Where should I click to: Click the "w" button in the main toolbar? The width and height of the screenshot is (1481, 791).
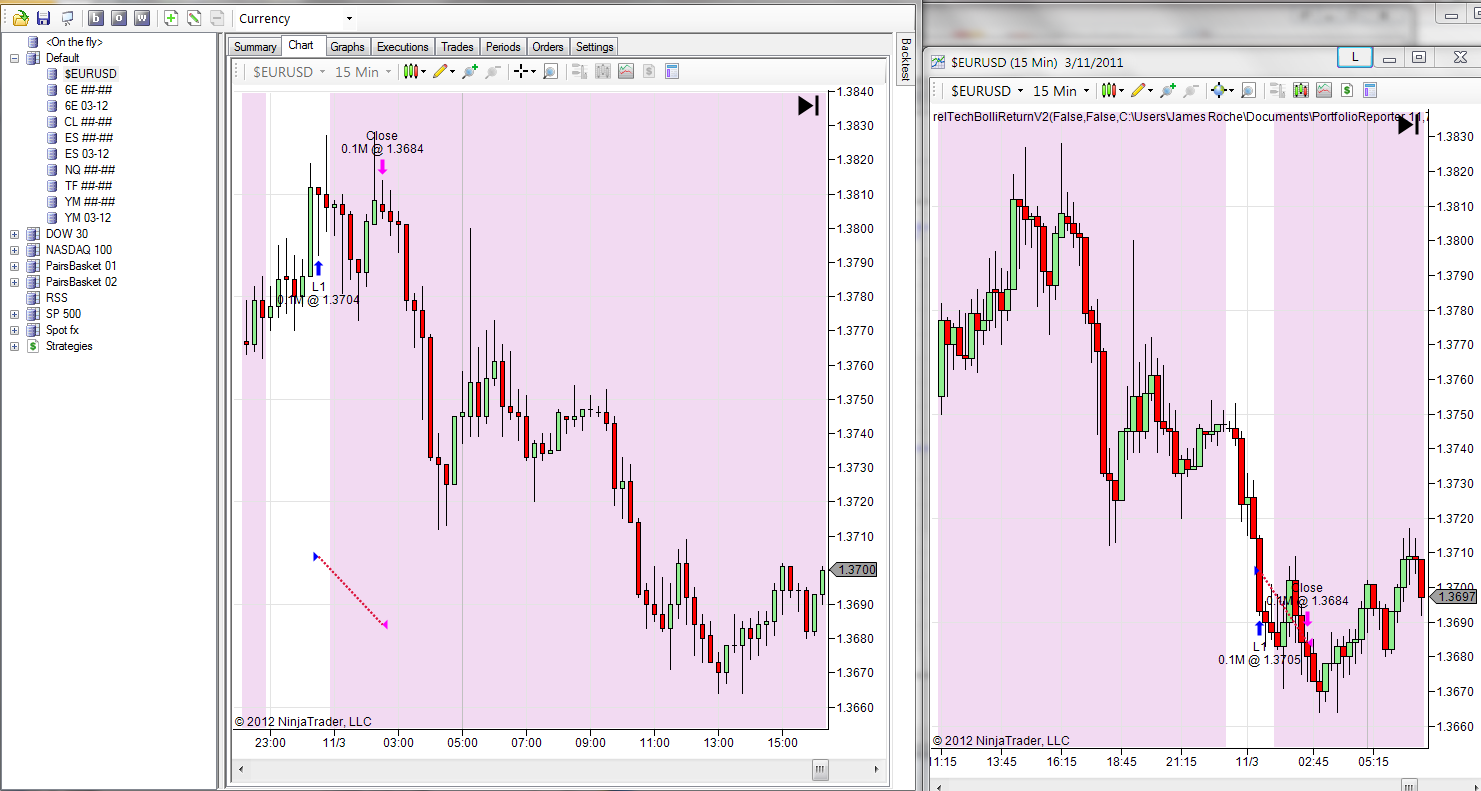click(x=142, y=18)
